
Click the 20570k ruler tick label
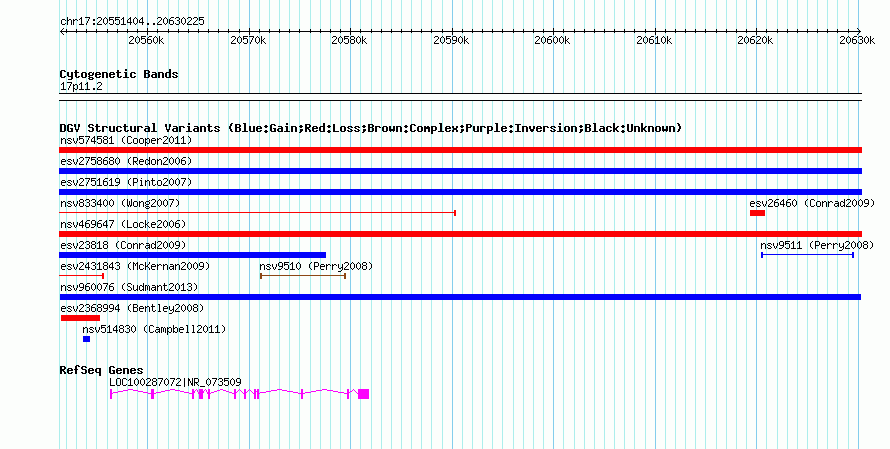click(x=248, y=40)
